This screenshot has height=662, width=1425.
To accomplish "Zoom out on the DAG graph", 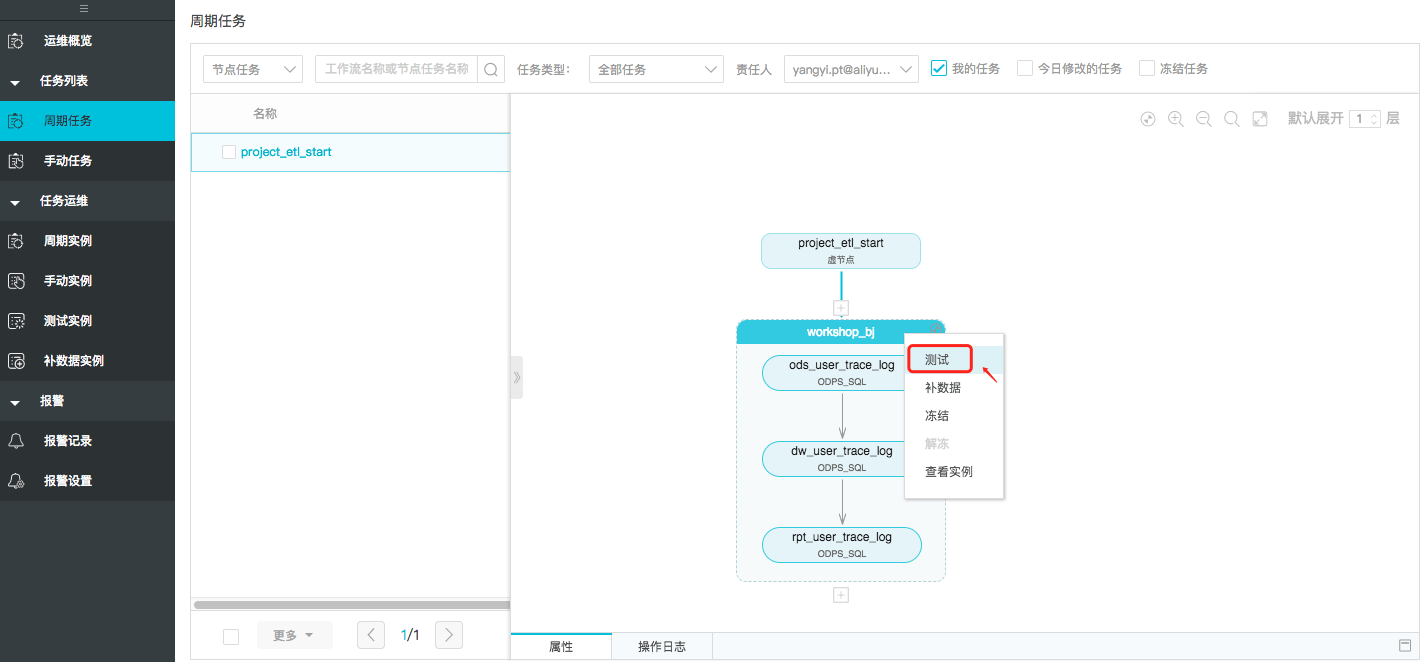I will tap(1204, 119).
